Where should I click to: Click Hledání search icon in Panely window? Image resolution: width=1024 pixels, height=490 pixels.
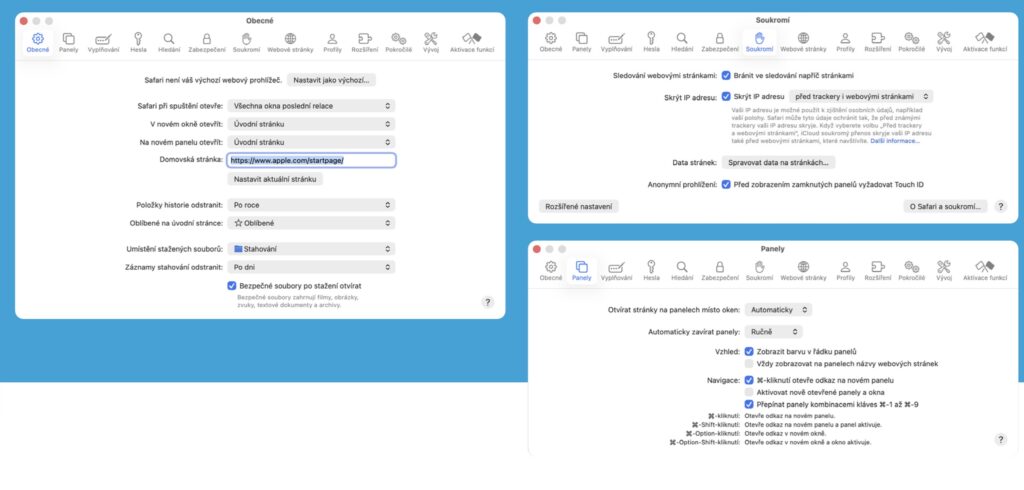(680, 270)
